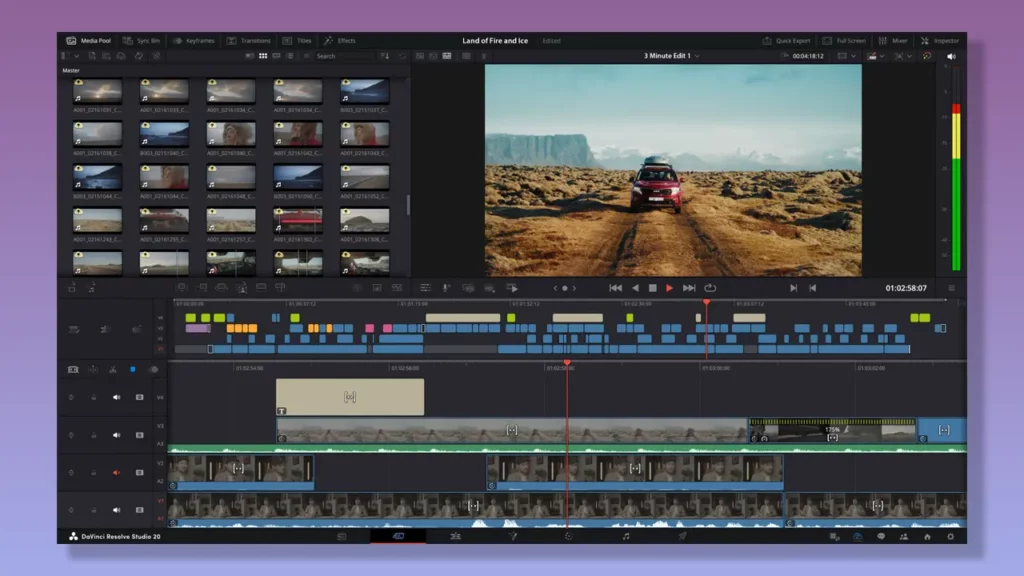
Task: Open the Titles panel
Action: (x=297, y=40)
